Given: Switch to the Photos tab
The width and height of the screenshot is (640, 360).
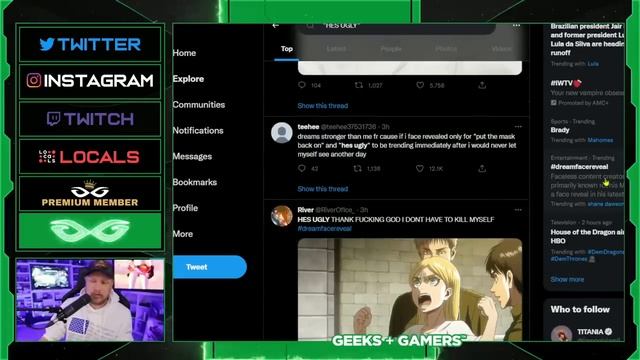Looking at the screenshot, I should [x=446, y=49].
